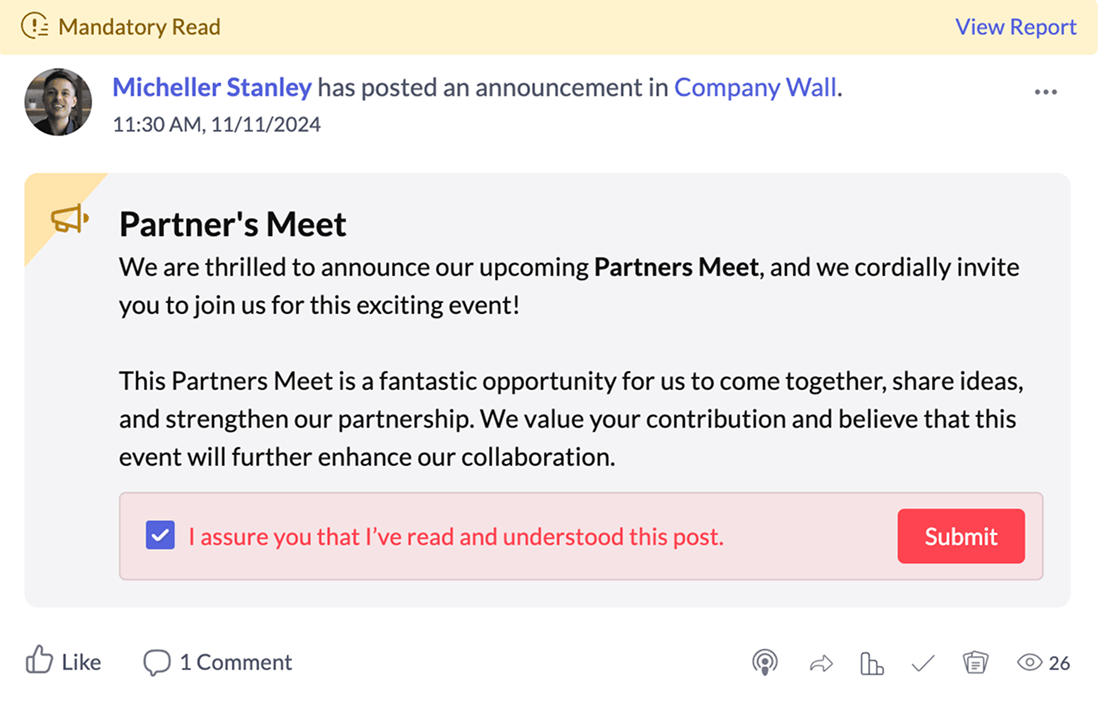This screenshot has width=1099, height=718.
Task: Open the View Report link
Action: pyautogui.click(x=1015, y=27)
